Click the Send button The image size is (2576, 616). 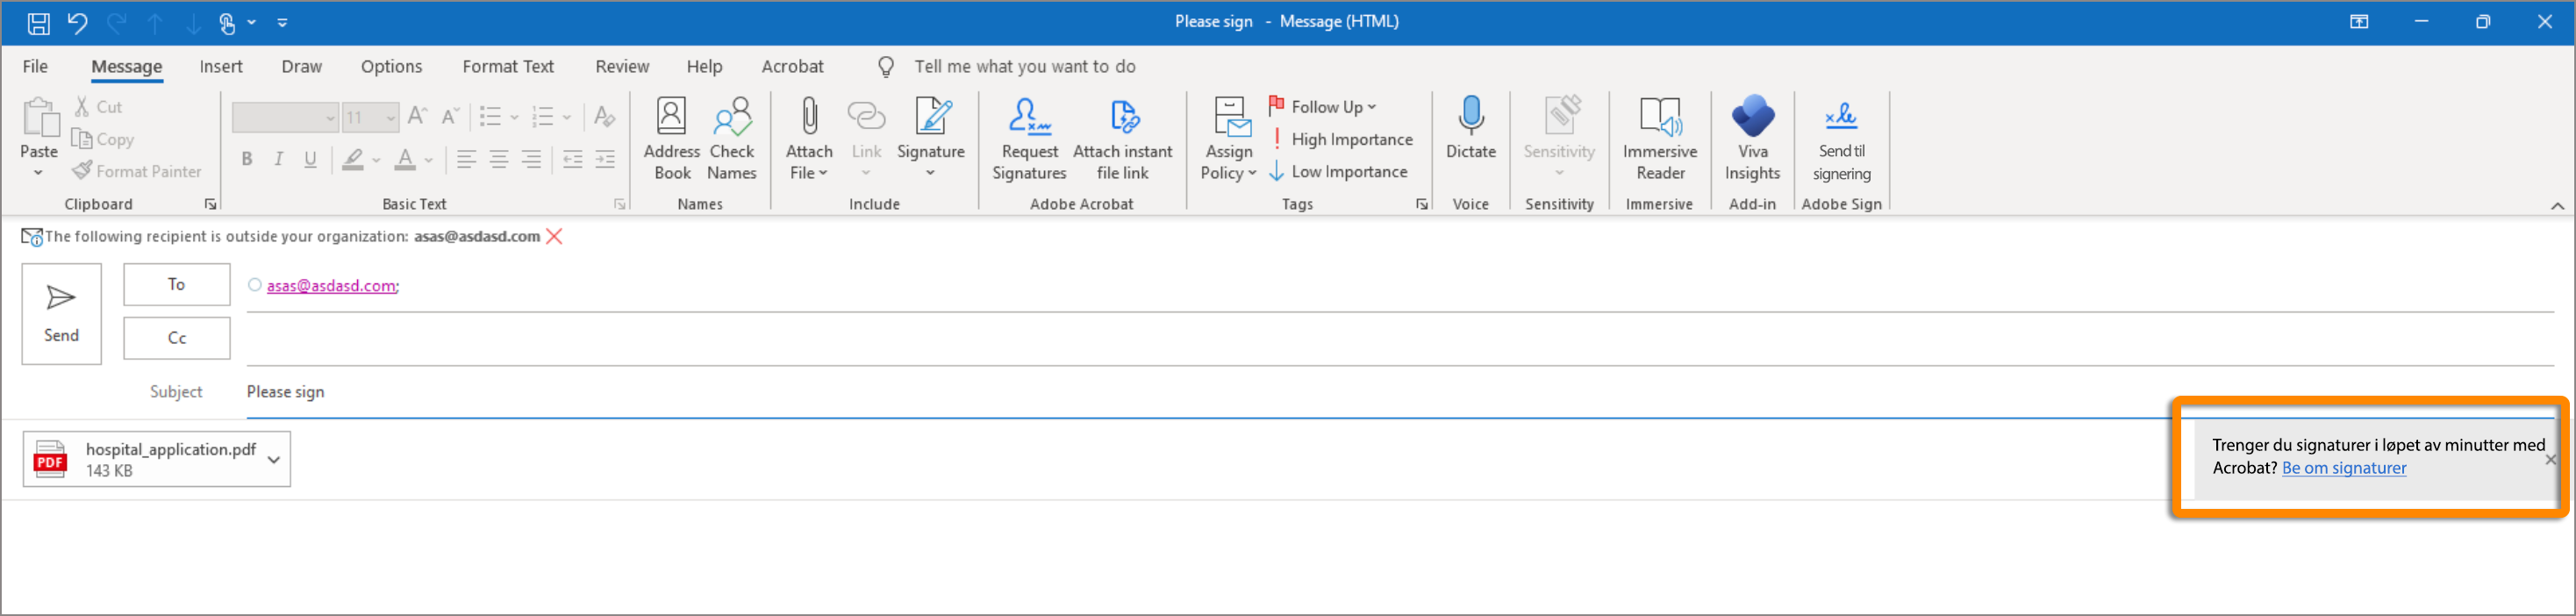[61, 313]
